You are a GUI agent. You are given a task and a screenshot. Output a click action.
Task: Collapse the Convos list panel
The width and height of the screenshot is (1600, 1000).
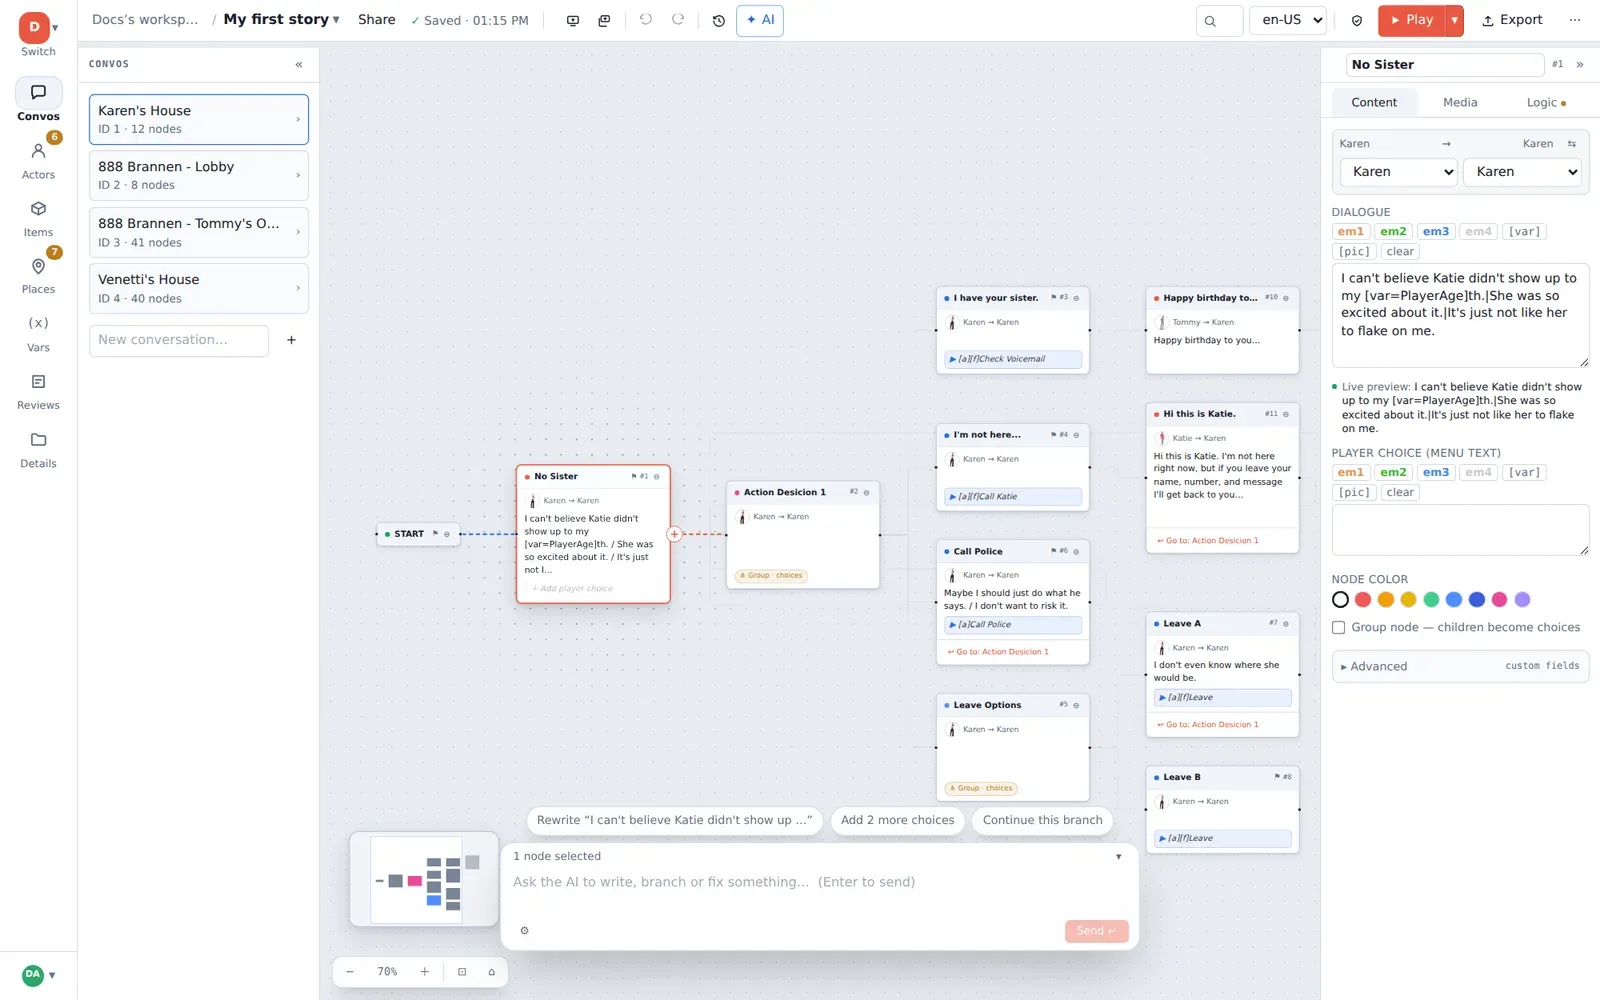pyautogui.click(x=299, y=64)
